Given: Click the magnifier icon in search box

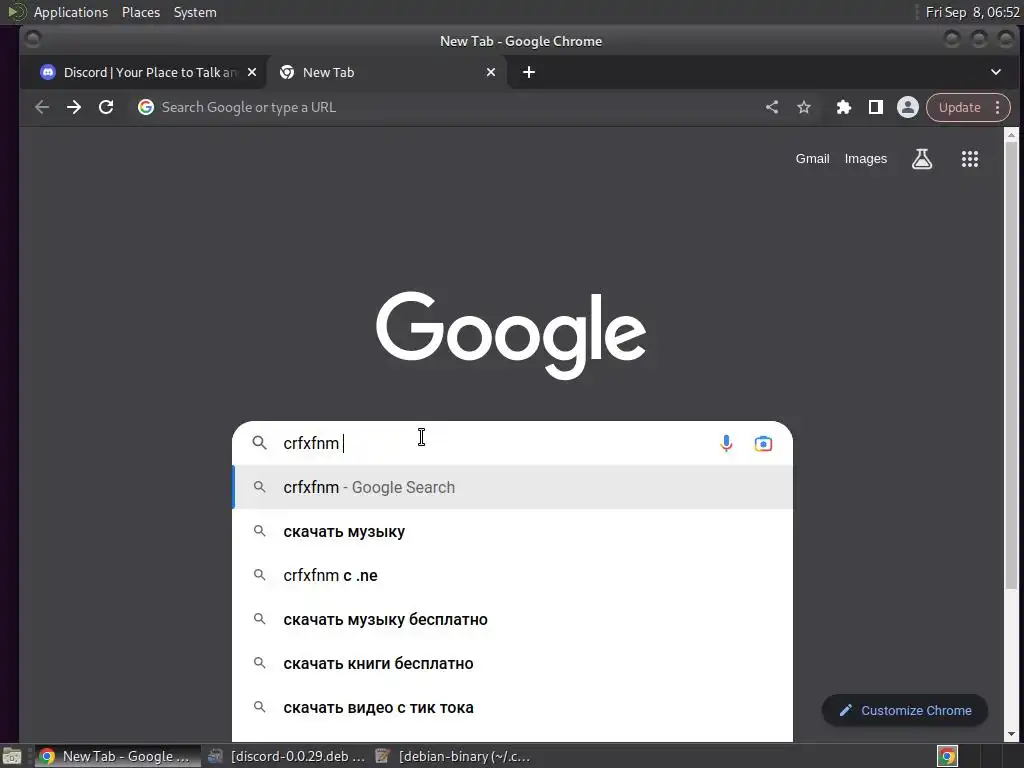Looking at the screenshot, I should click(259, 443).
